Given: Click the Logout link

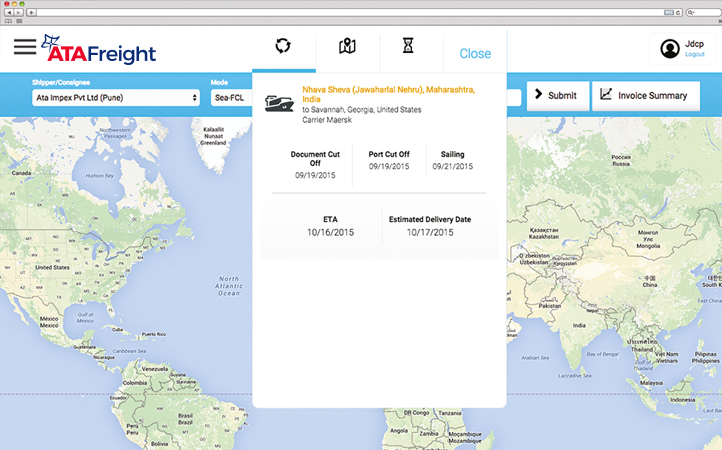Looking at the screenshot, I should (695, 55).
